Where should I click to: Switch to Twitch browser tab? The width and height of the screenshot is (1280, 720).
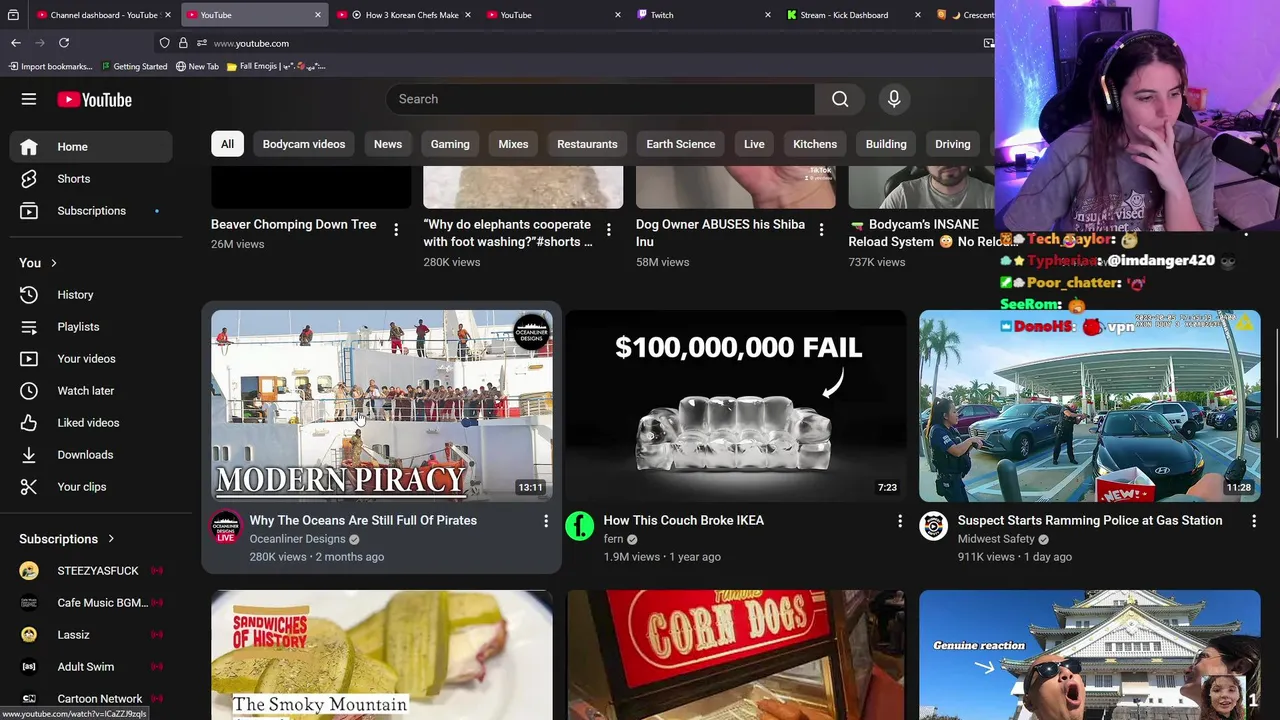(x=704, y=15)
